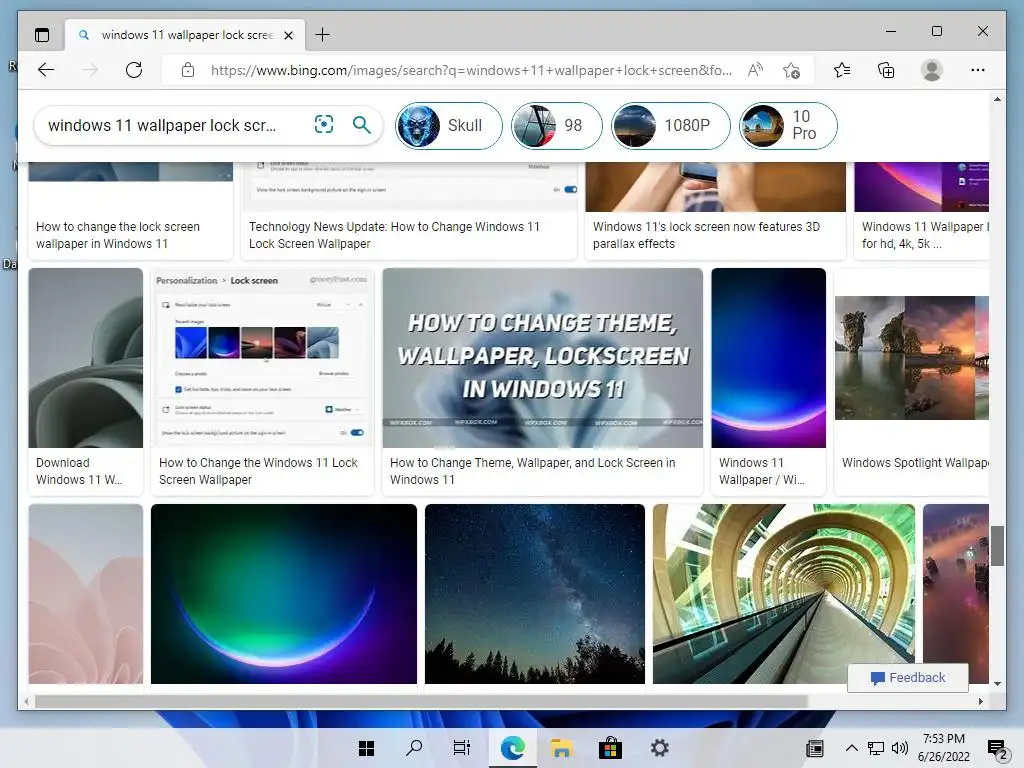Select the 10 Pro suggestion chip
This screenshot has width=1024, height=768.
788,125
